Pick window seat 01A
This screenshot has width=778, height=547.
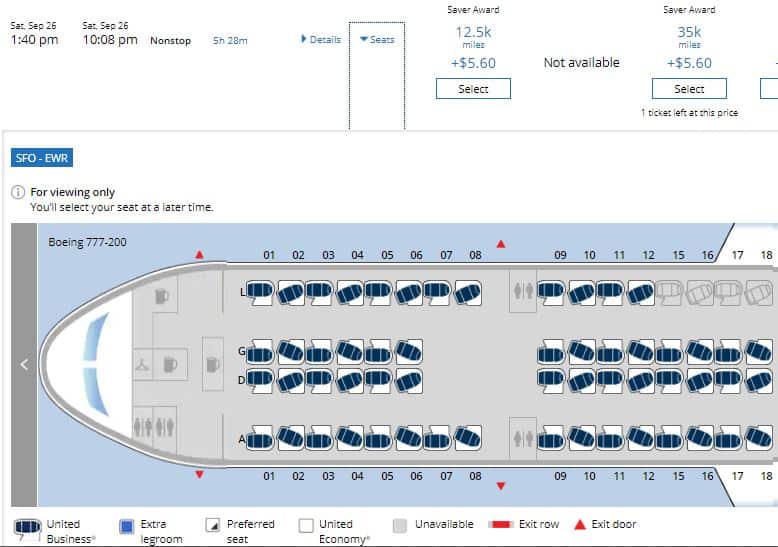click(260, 438)
